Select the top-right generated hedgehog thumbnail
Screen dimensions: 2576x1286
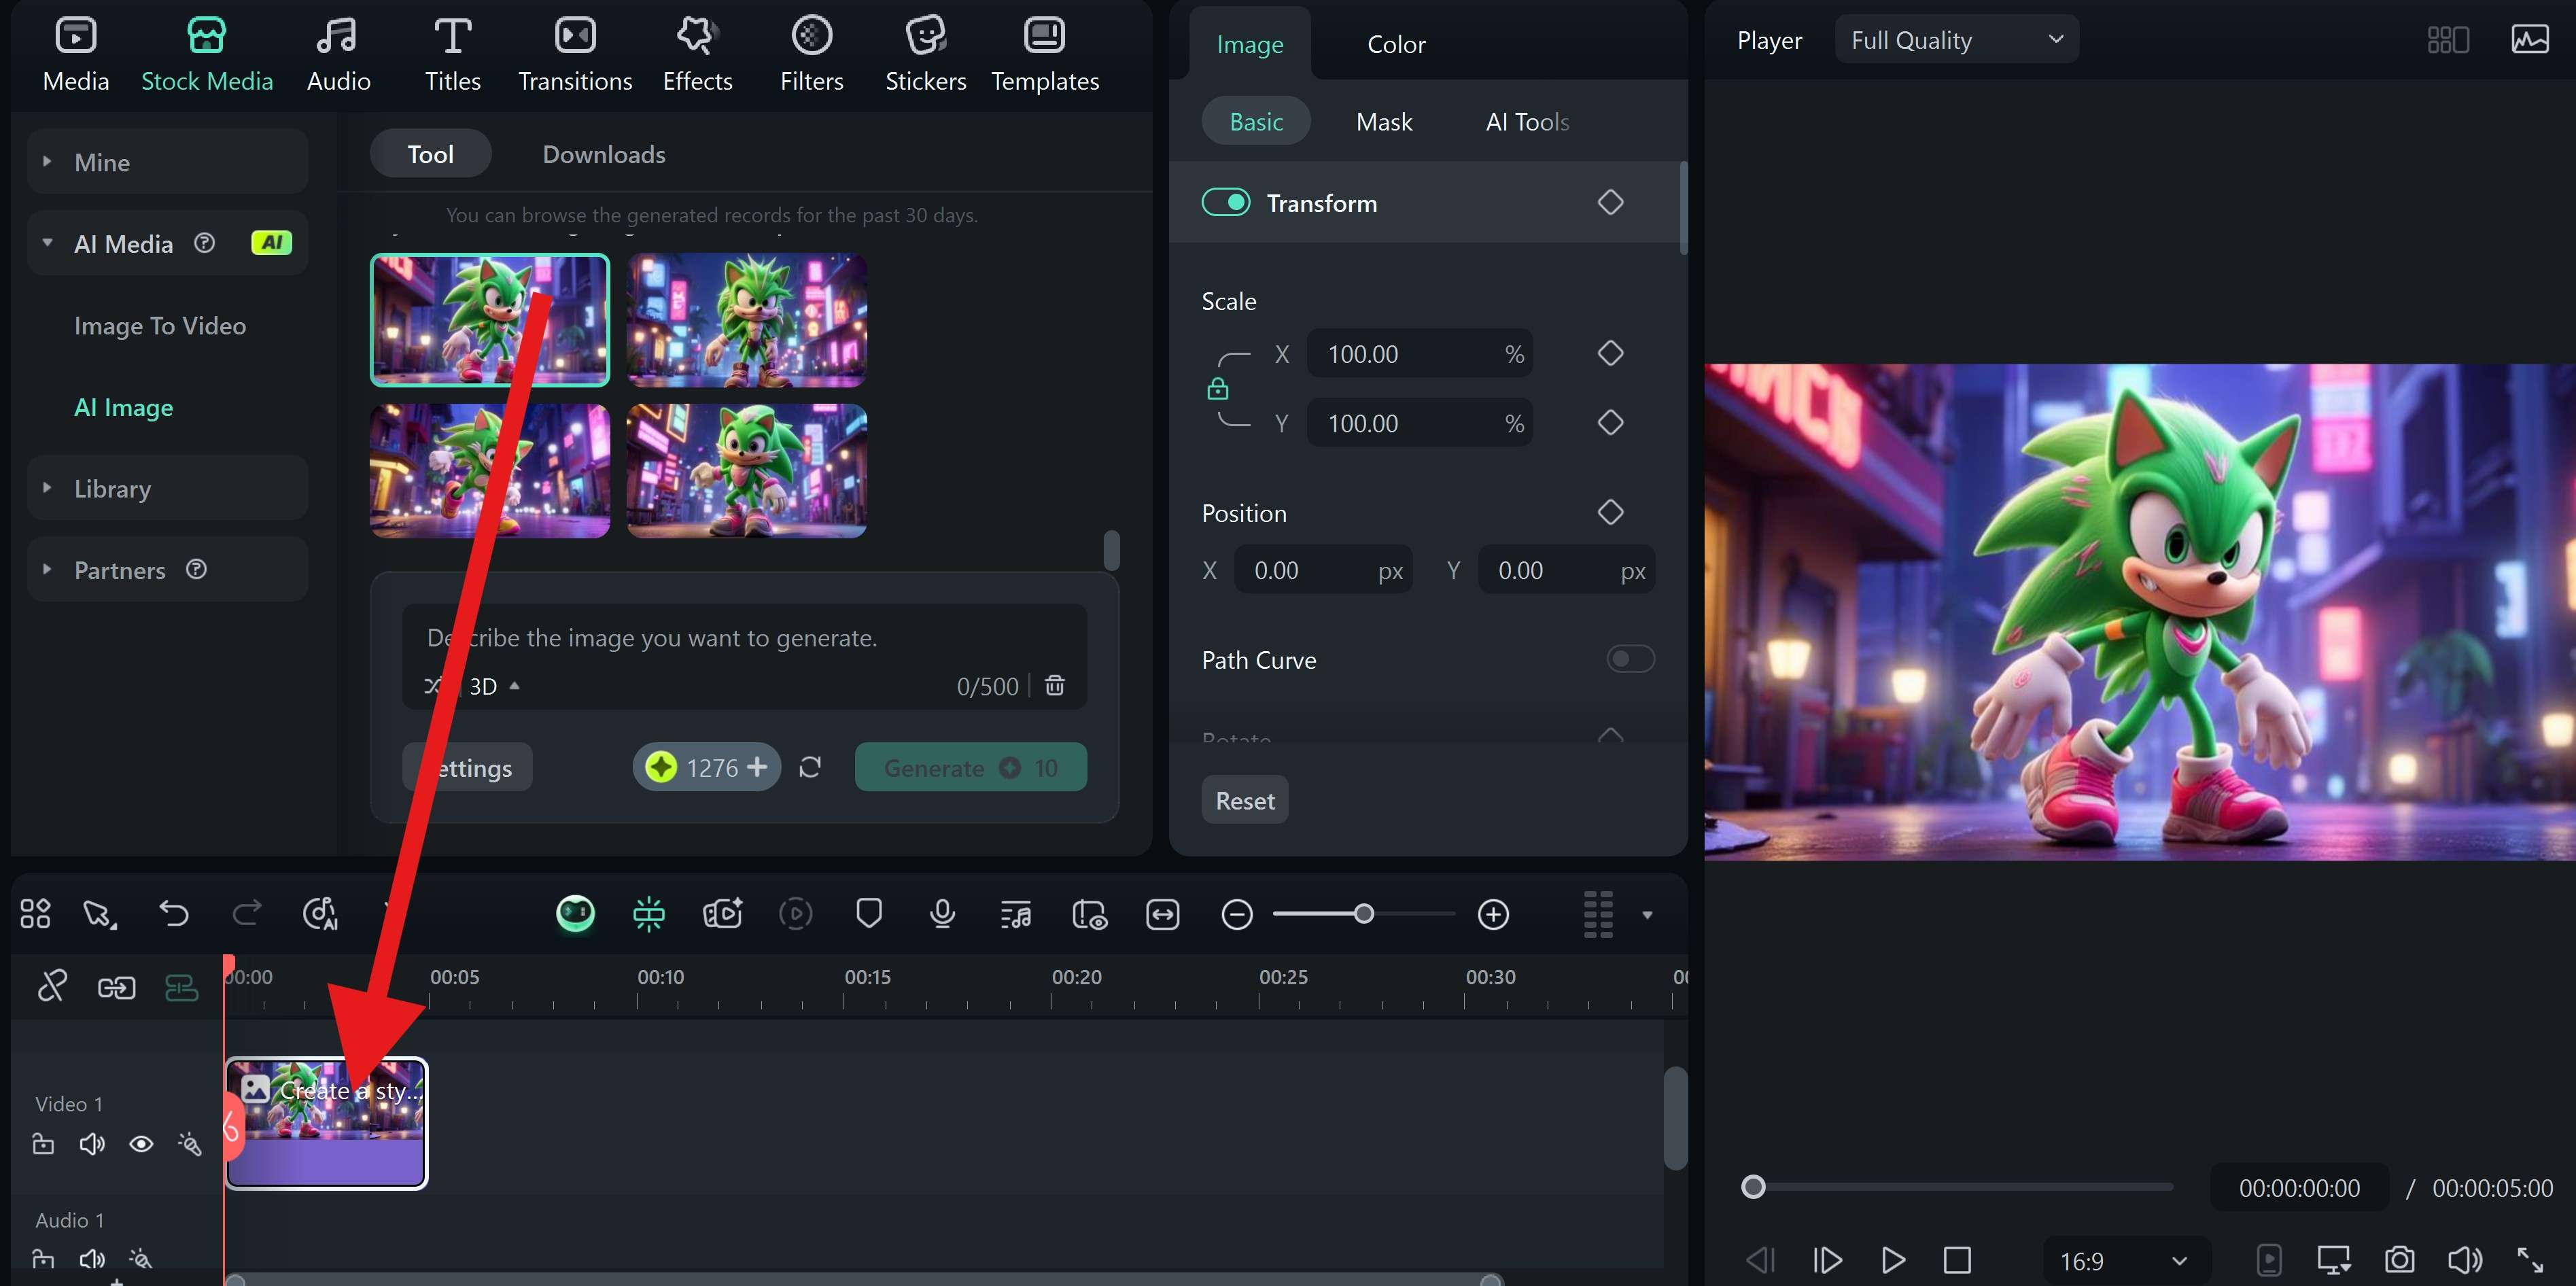(747, 320)
